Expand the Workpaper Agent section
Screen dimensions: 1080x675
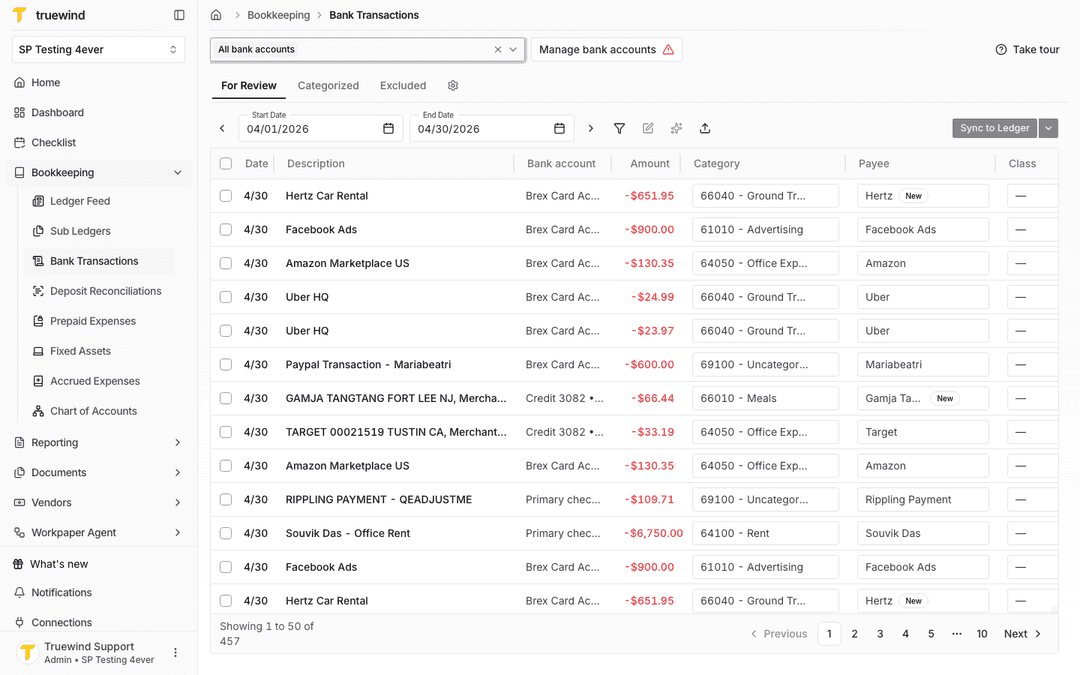[178, 532]
